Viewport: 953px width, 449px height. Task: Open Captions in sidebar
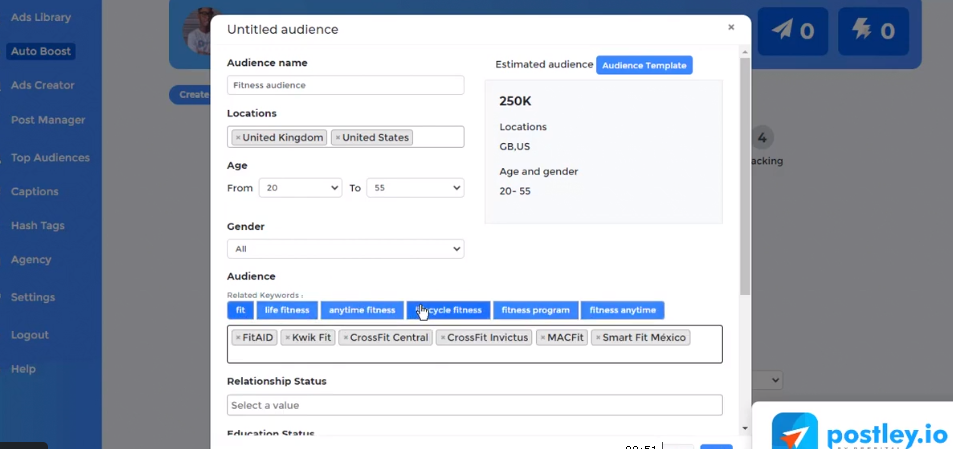point(35,192)
